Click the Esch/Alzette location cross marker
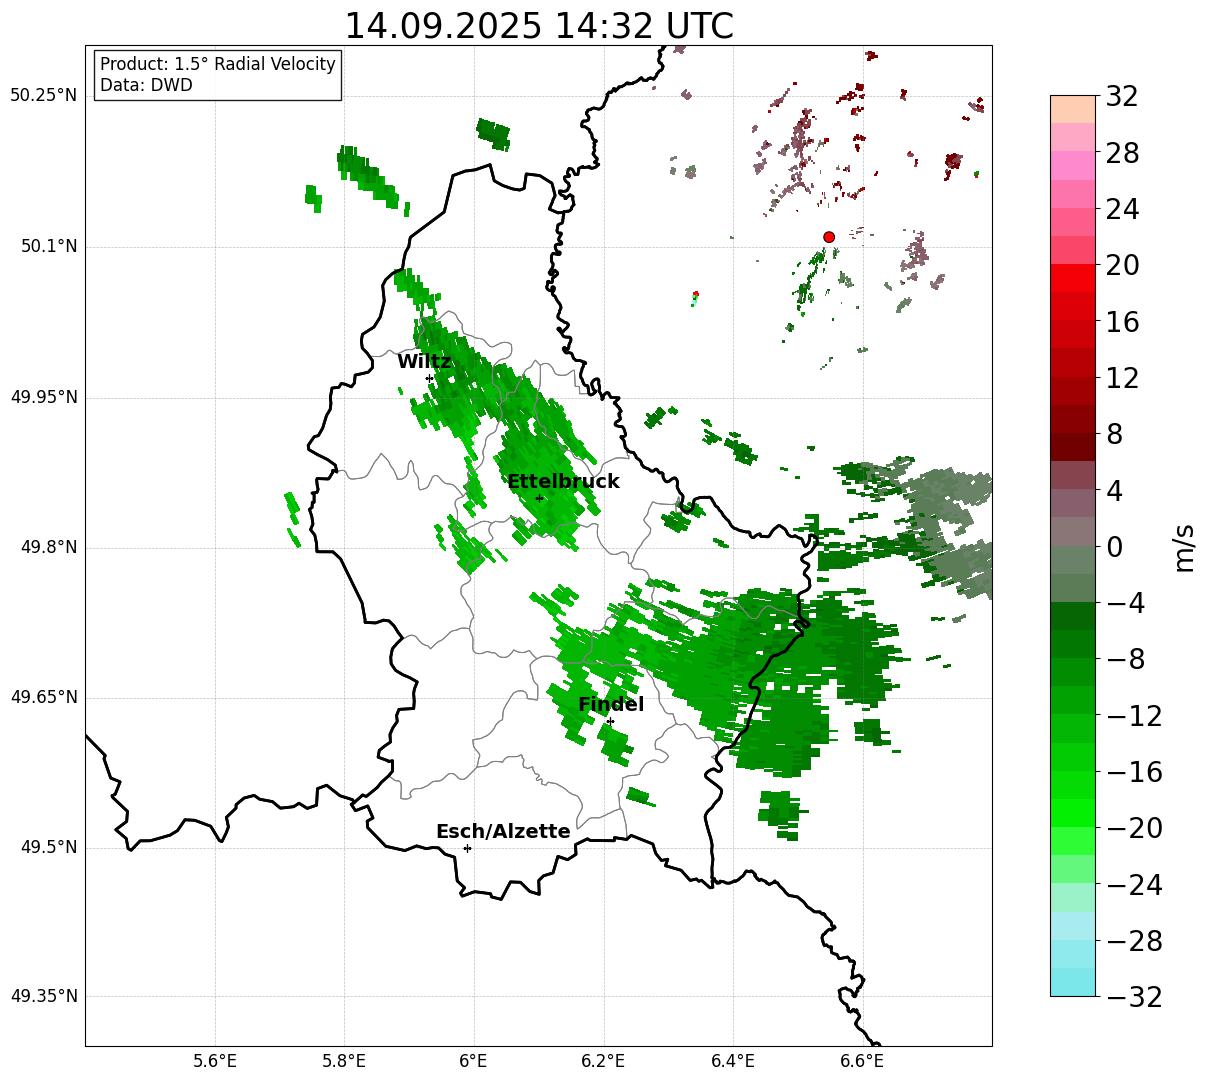Screen dimensions: 1207x1081 (467, 848)
